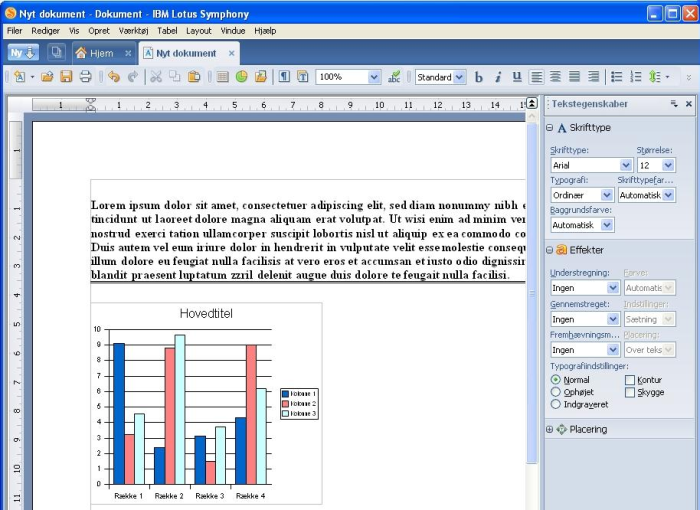Justify the paragraph text
This screenshot has width=700, height=510.
coord(575,77)
